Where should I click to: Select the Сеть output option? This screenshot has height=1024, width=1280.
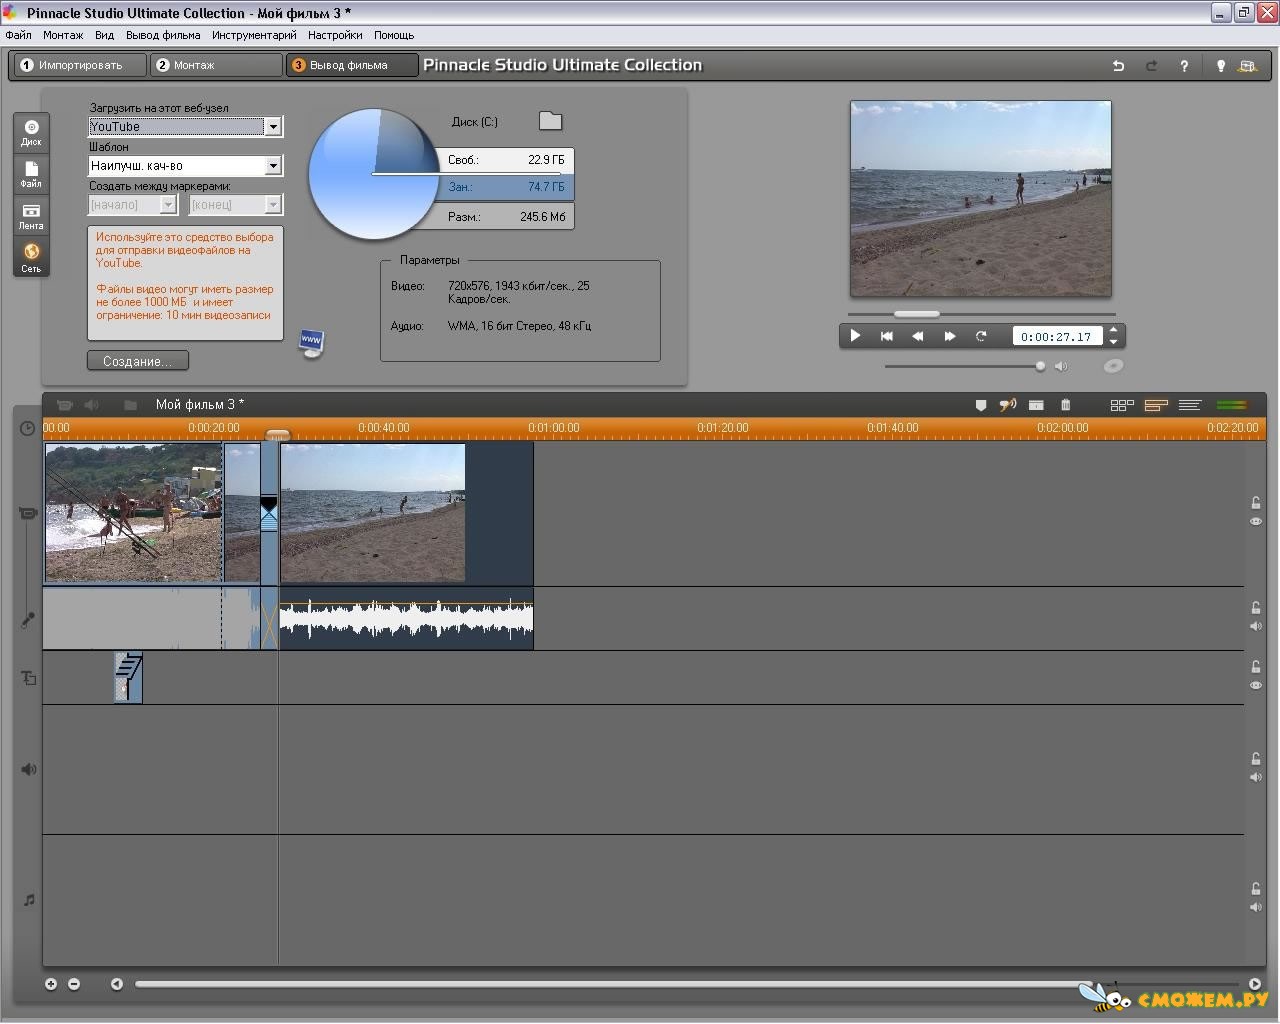click(x=31, y=258)
